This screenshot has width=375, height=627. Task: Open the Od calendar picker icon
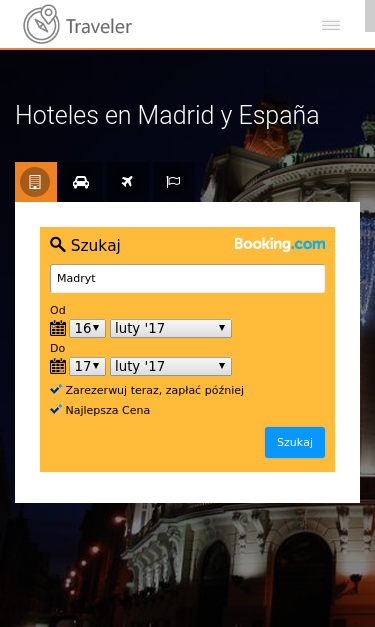pos(58,328)
